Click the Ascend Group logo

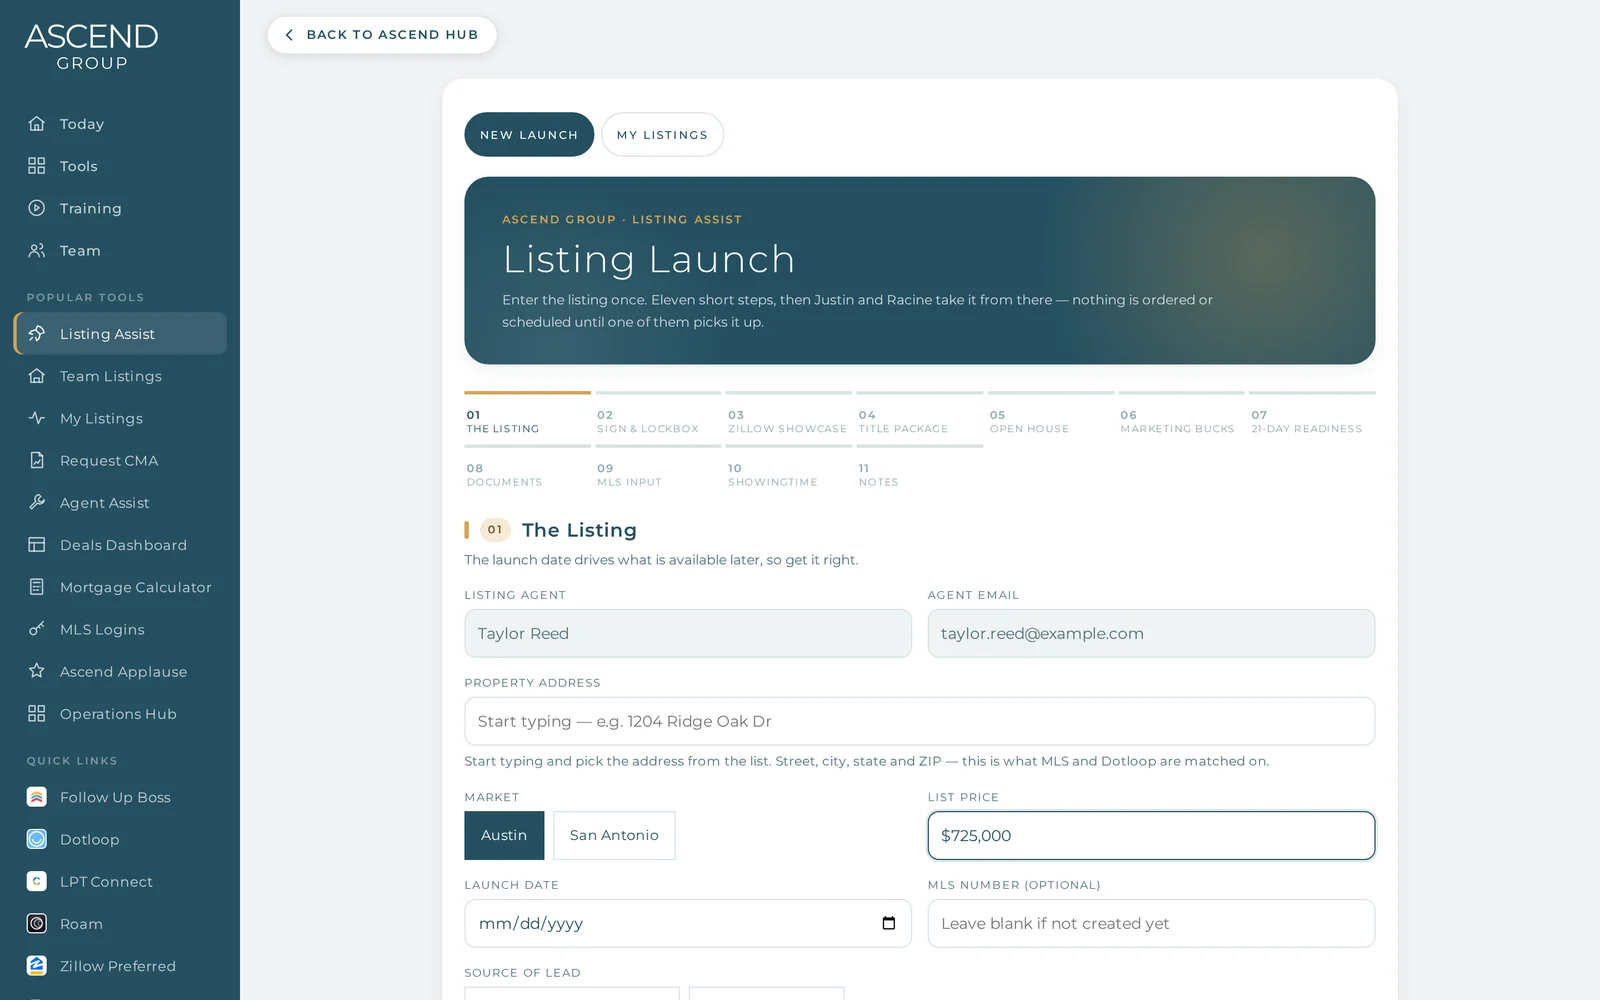(x=91, y=47)
